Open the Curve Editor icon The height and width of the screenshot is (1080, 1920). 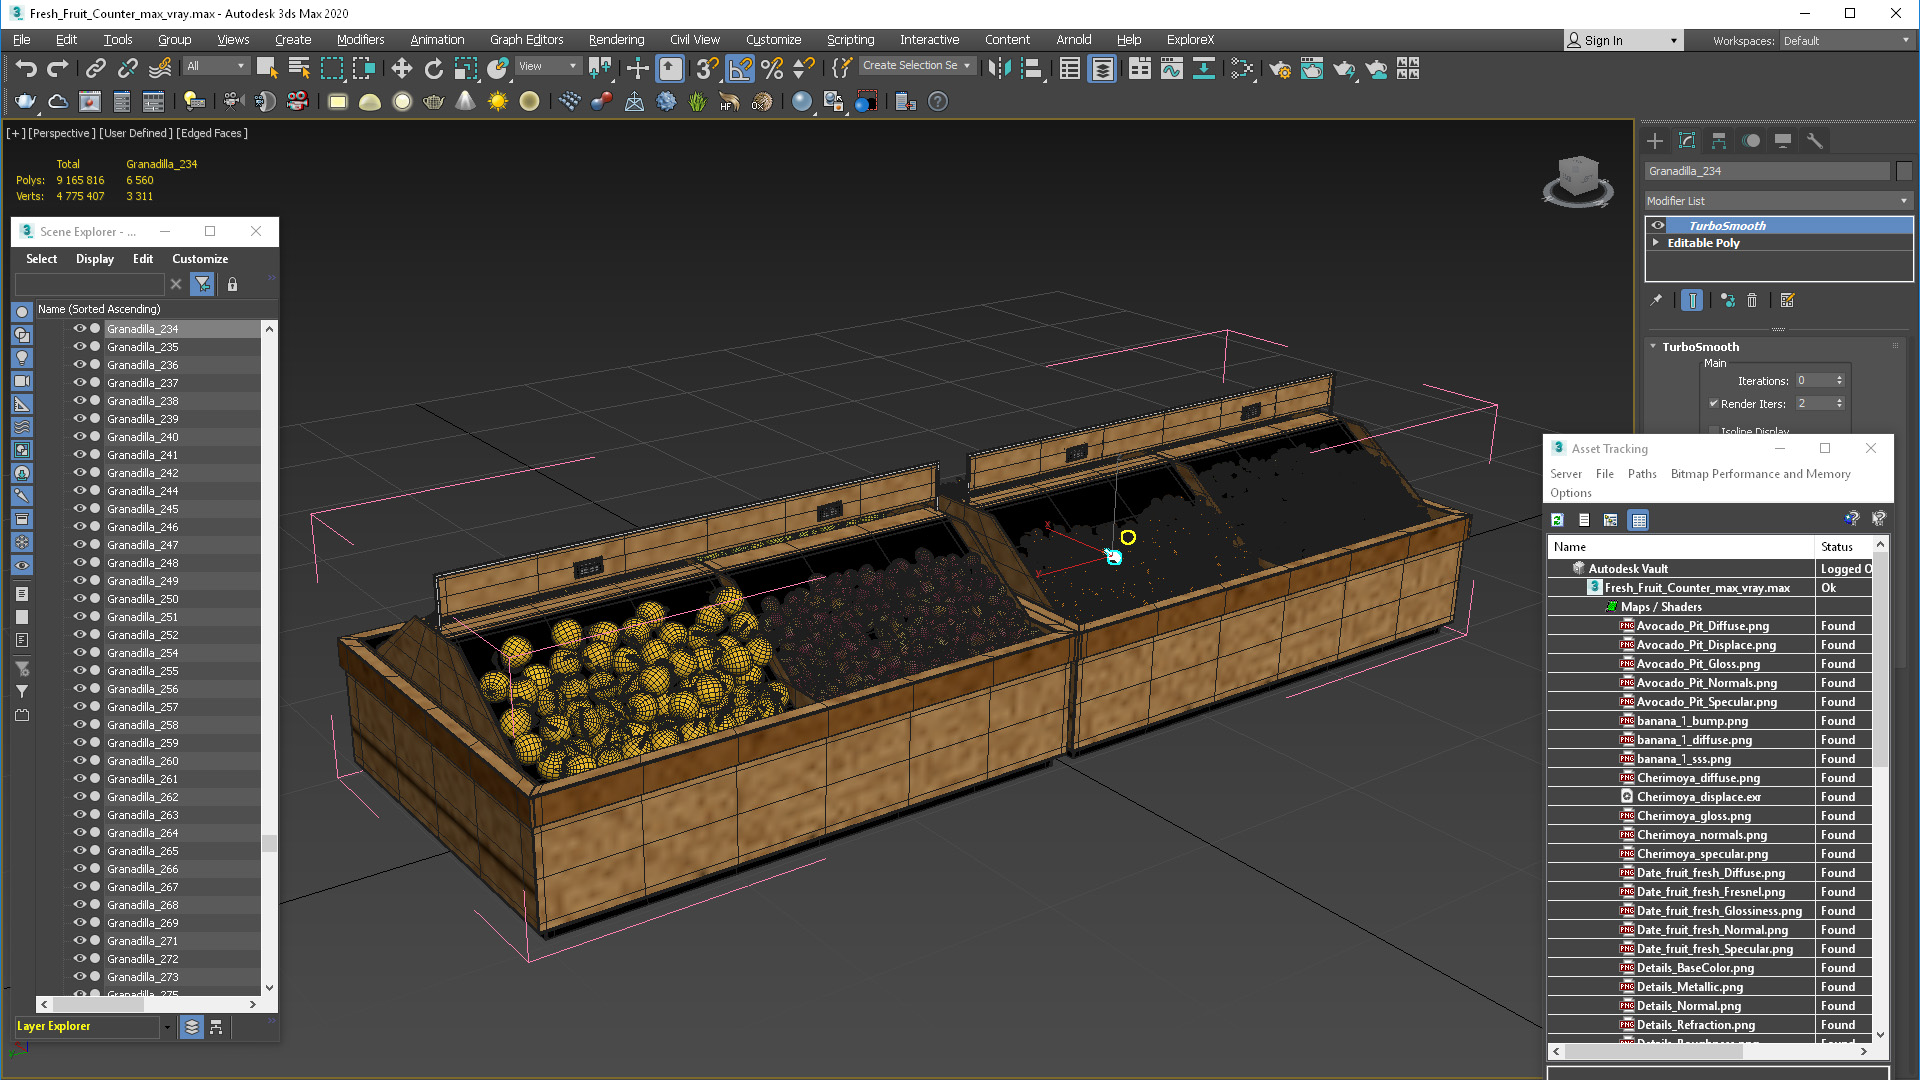click(1172, 68)
